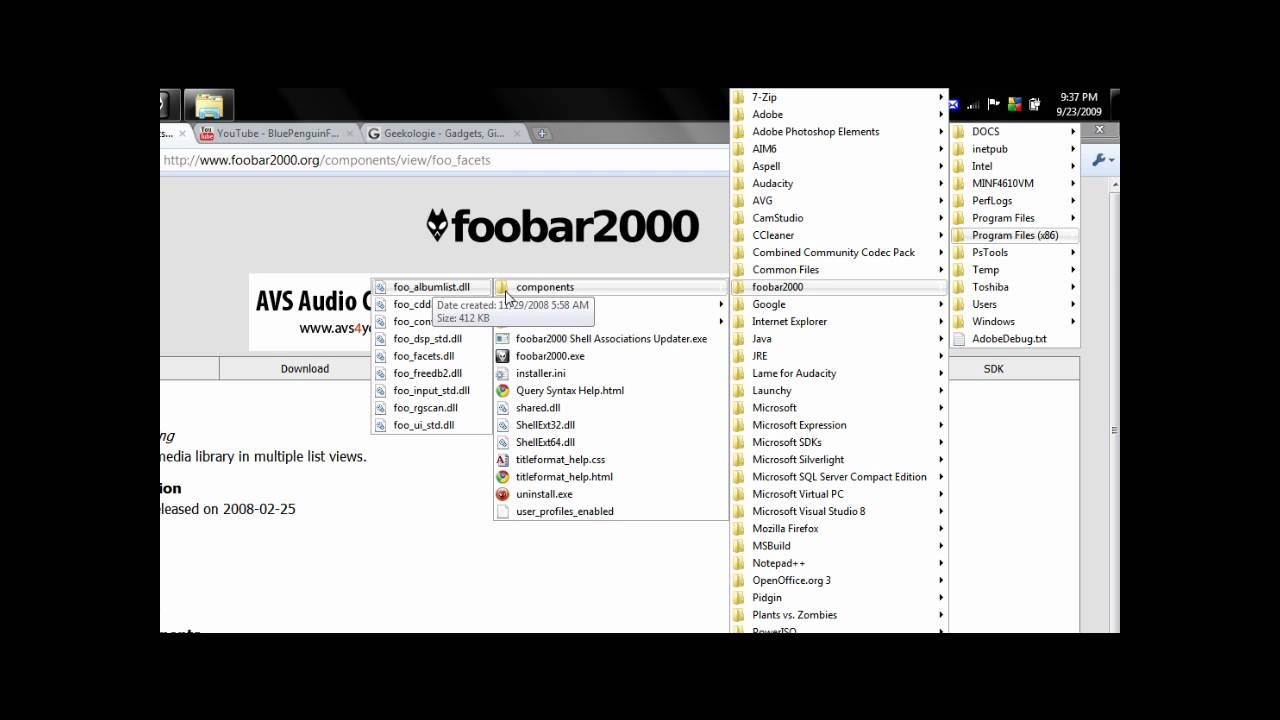Open the OpenOffice.org 3 folder
The image size is (1280, 720).
pos(838,580)
